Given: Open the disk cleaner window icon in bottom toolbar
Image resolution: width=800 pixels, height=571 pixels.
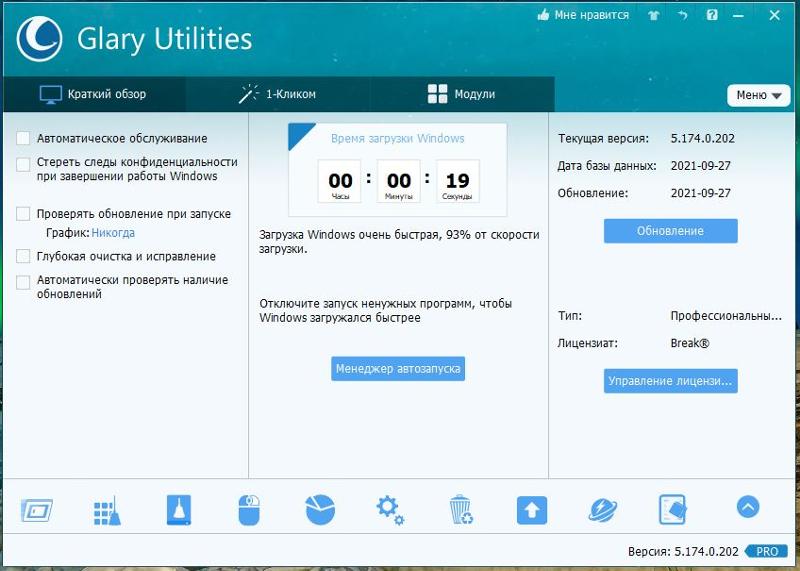Looking at the screenshot, I should 37,510.
